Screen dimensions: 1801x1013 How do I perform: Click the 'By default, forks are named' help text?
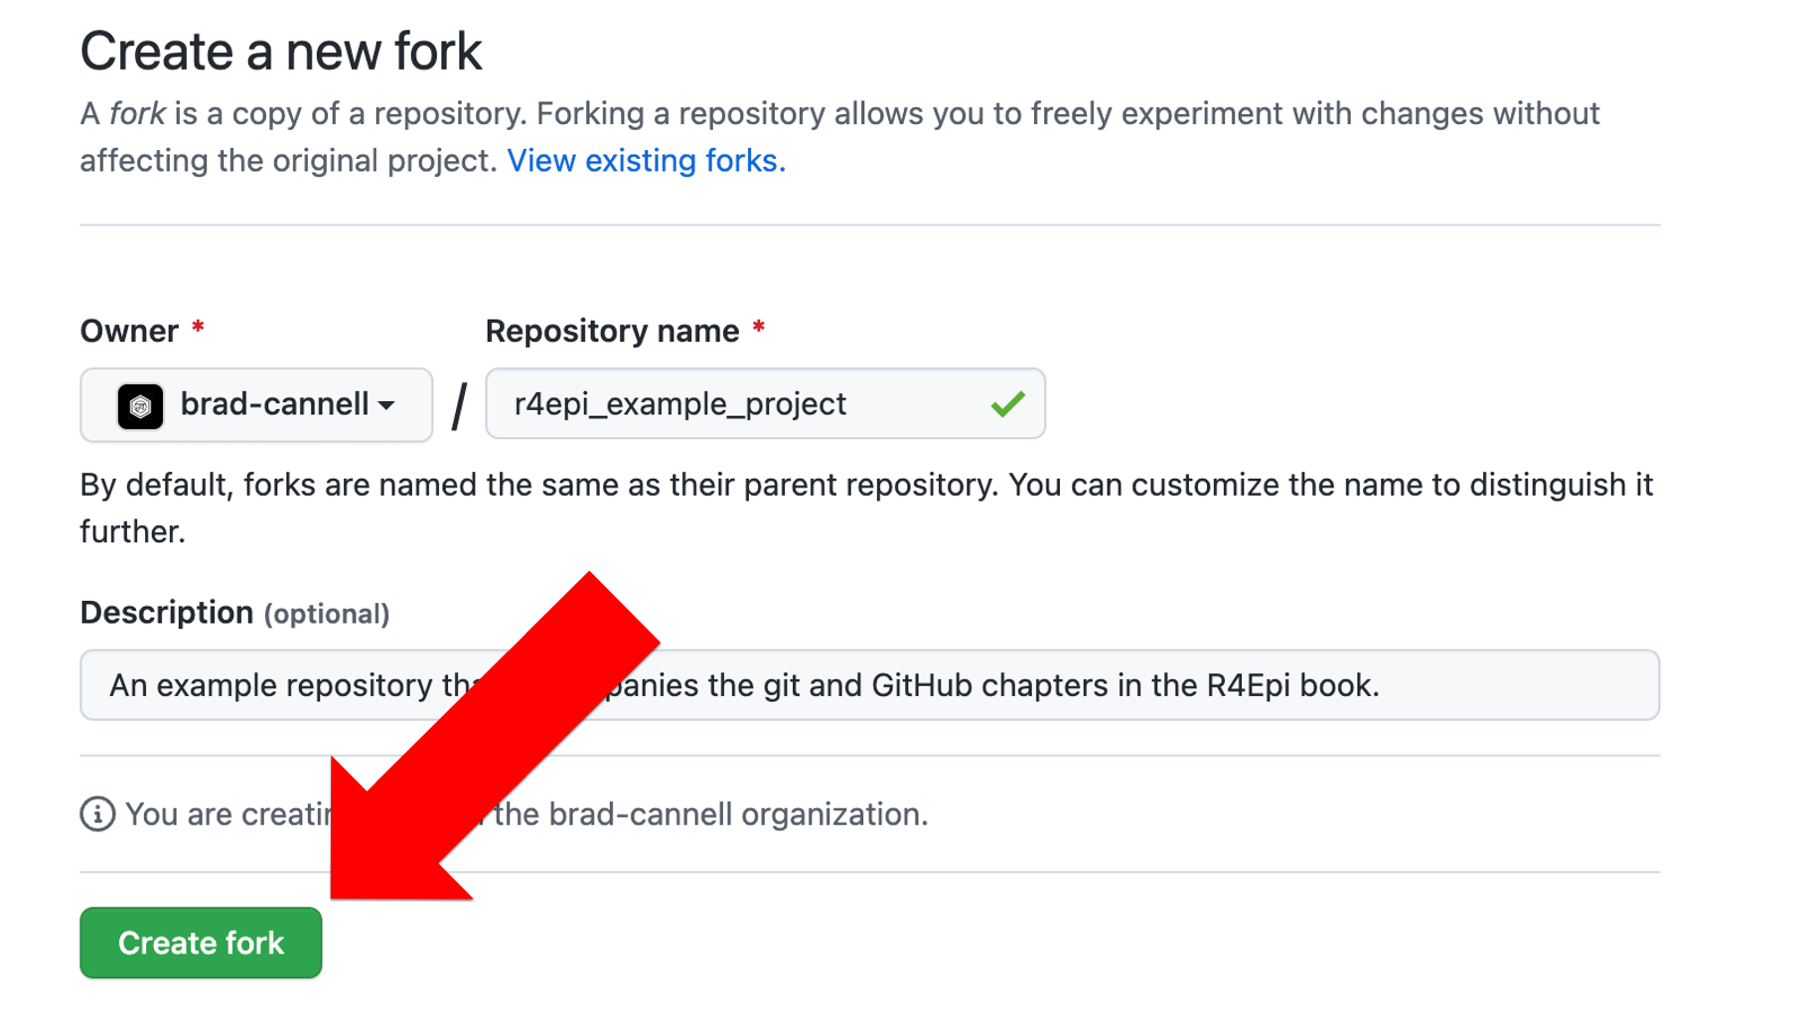tap(866, 508)
